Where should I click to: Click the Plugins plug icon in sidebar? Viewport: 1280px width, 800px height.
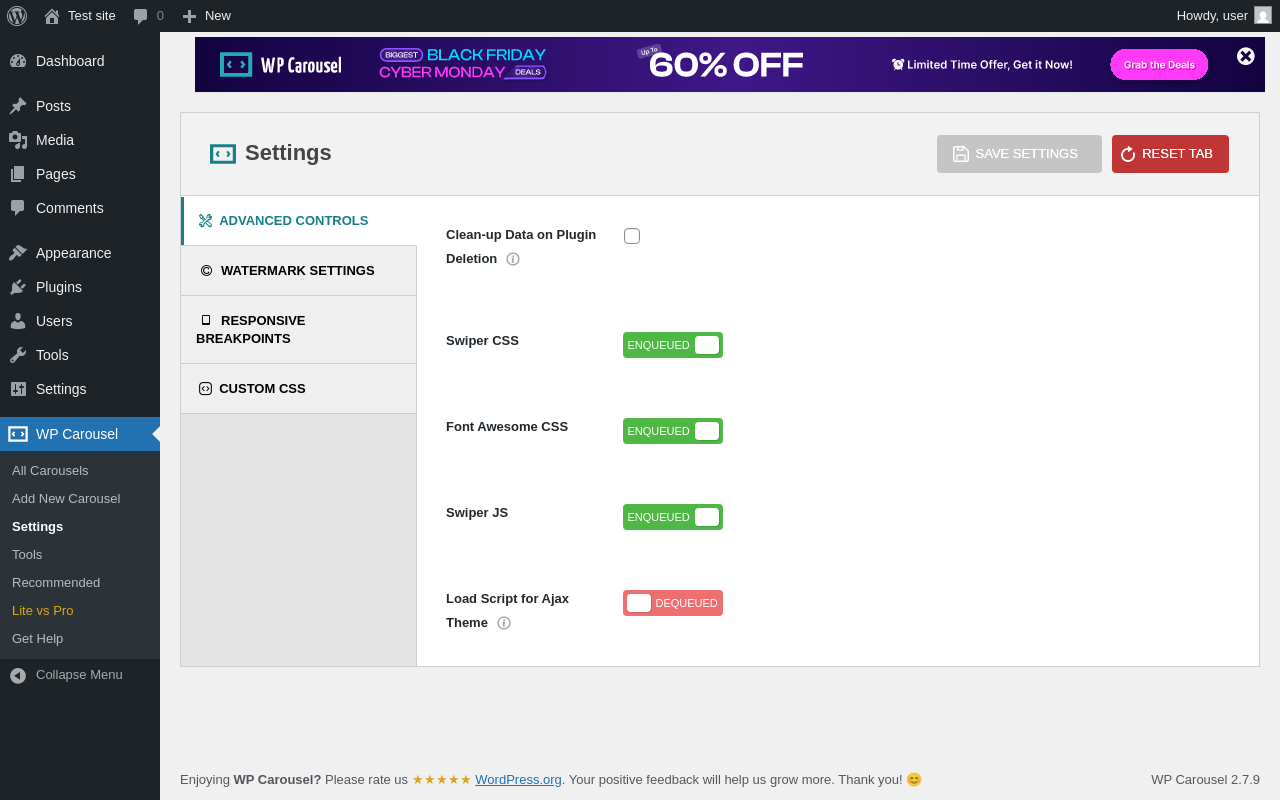click(x=18, y=287)
